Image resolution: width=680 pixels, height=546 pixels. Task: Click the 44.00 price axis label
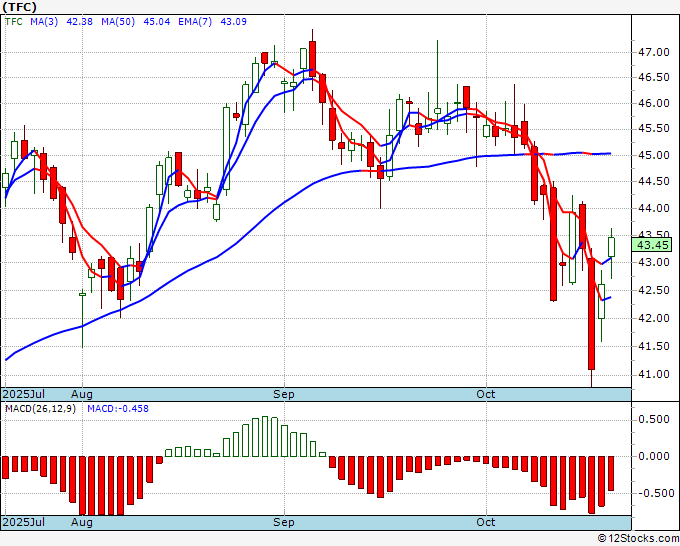point(654,208)
